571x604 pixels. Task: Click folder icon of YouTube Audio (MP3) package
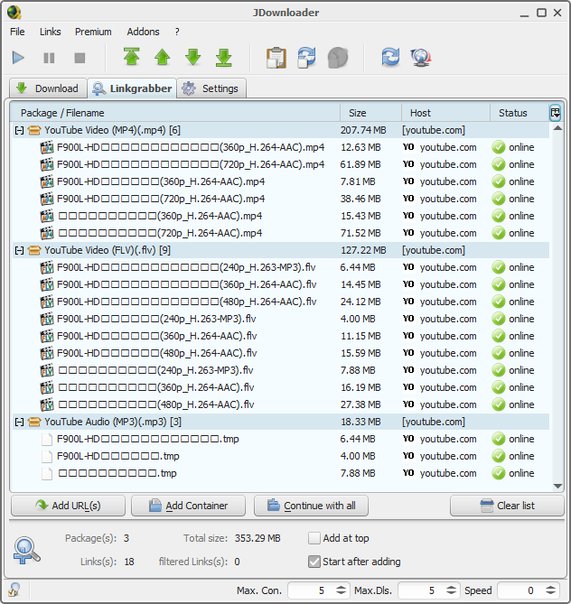point(34,421)
